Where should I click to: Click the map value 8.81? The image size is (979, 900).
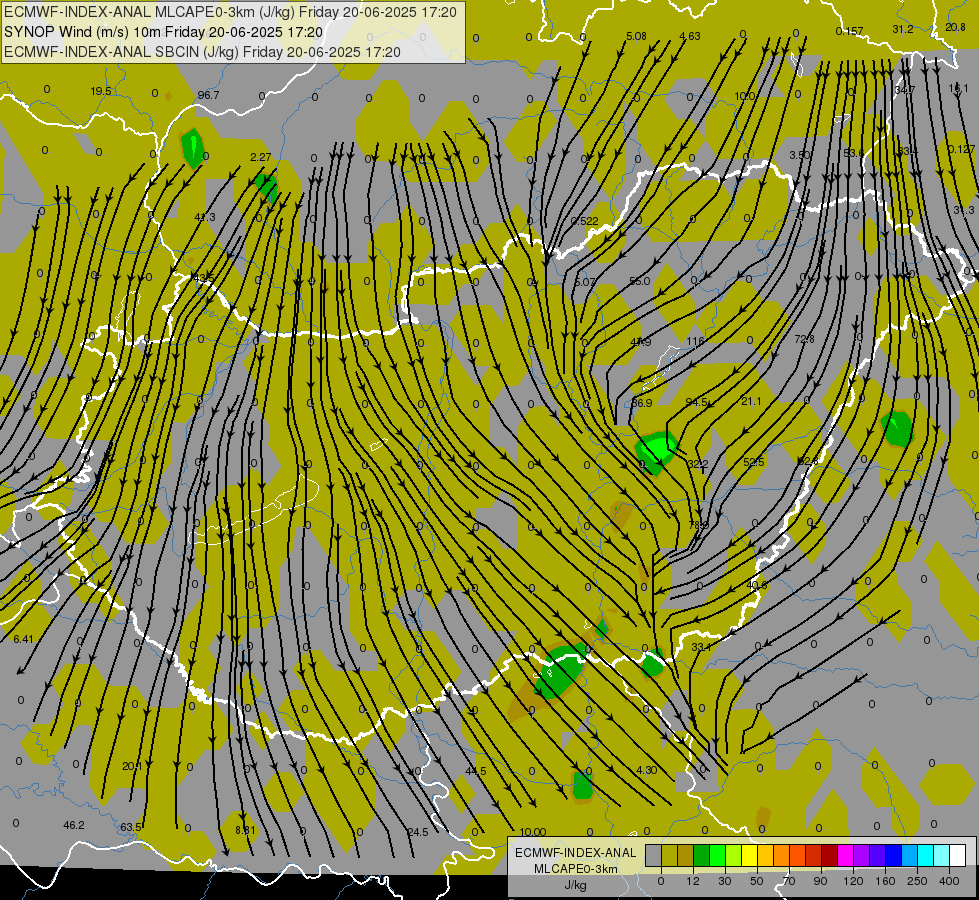(245, 830)
